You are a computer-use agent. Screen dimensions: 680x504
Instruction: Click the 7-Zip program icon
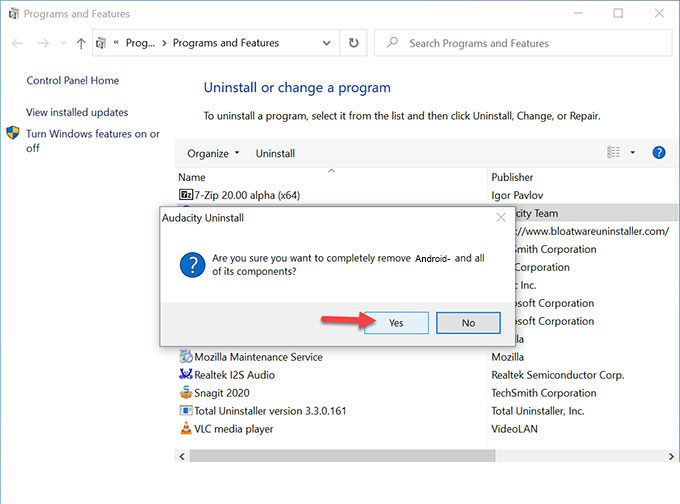tap(186, 194)
